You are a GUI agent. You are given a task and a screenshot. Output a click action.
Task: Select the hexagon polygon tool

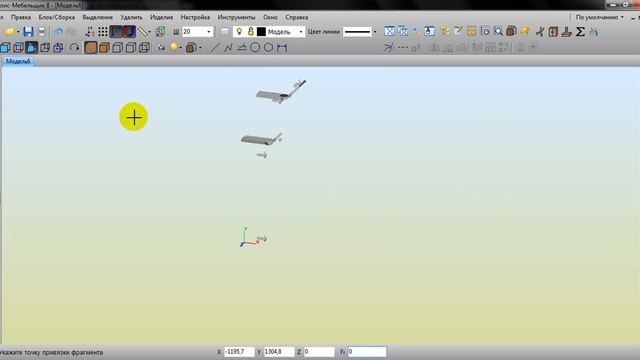268,48
